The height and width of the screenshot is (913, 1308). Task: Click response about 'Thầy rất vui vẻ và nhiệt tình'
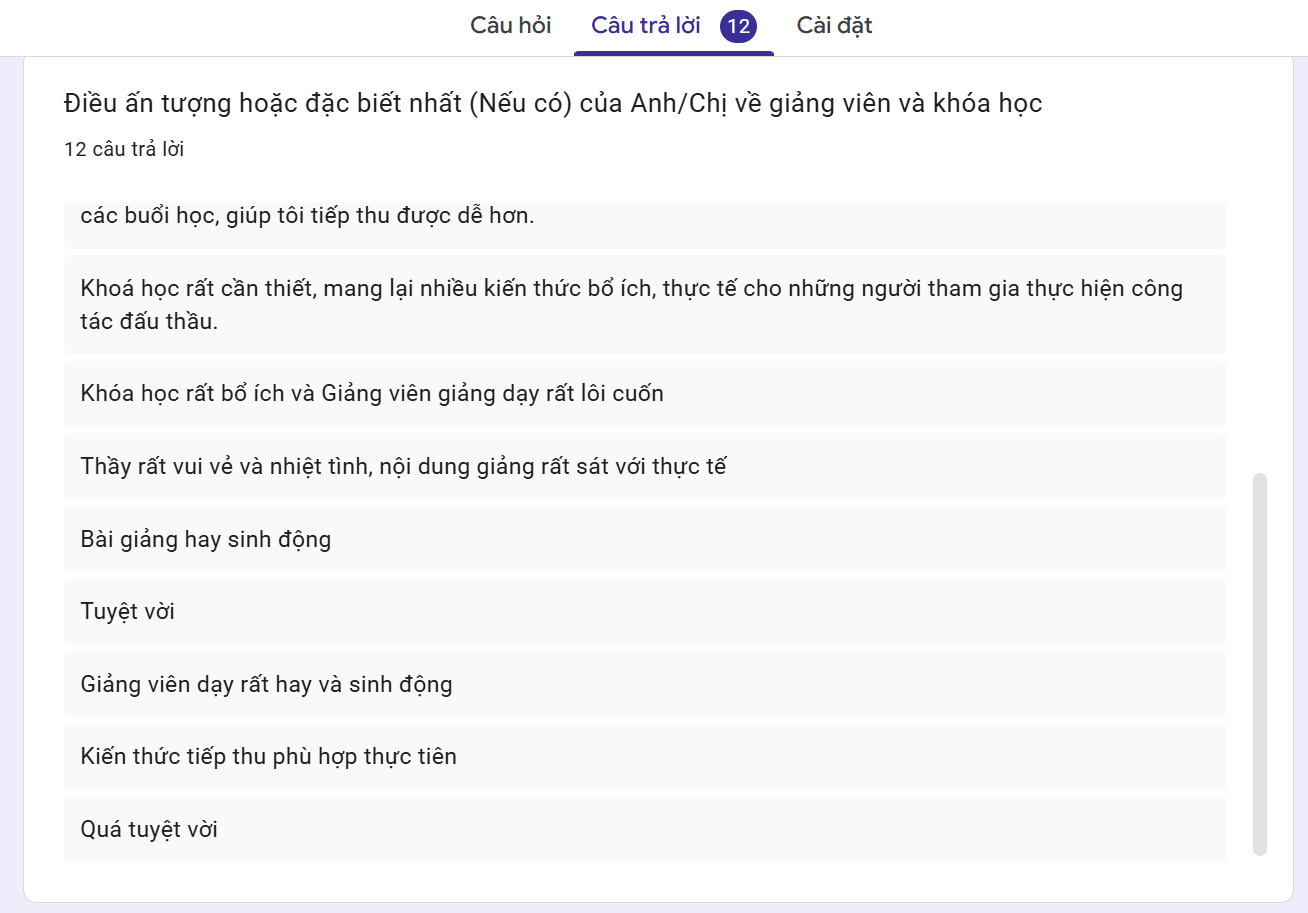(645, 466)
